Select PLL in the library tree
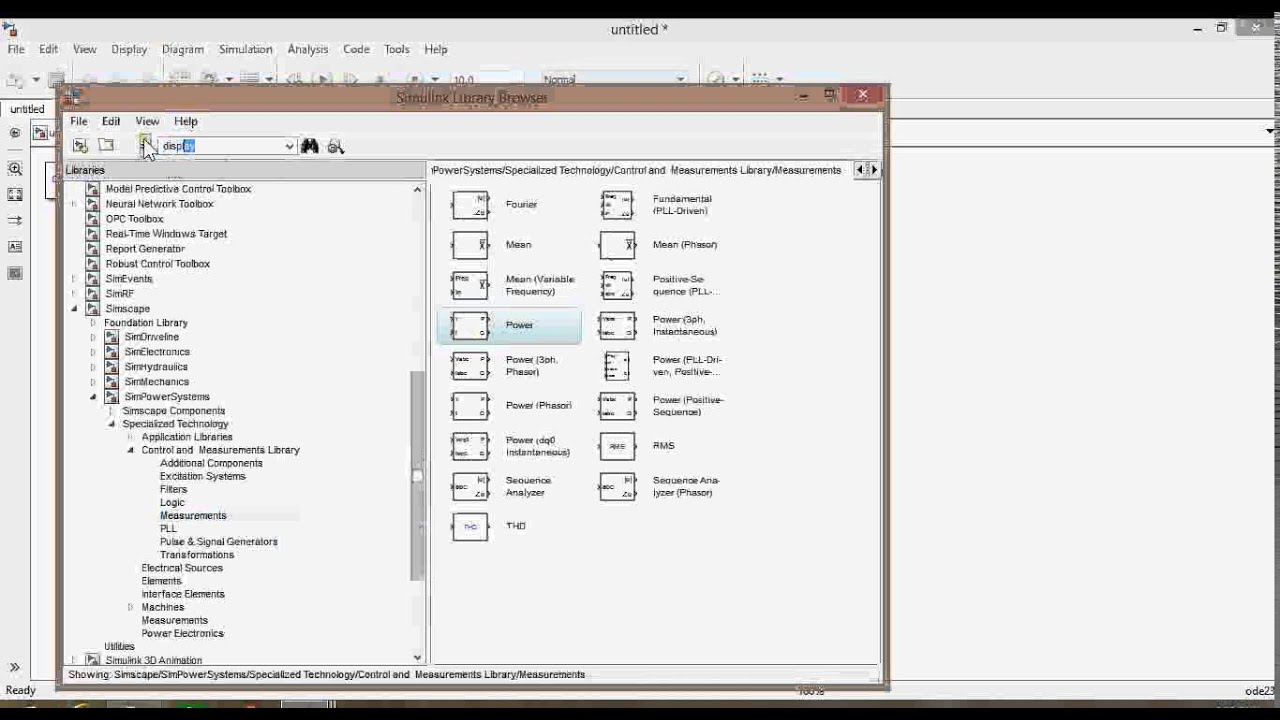Viewport: 1280px width, 720px height. point(168,529)
